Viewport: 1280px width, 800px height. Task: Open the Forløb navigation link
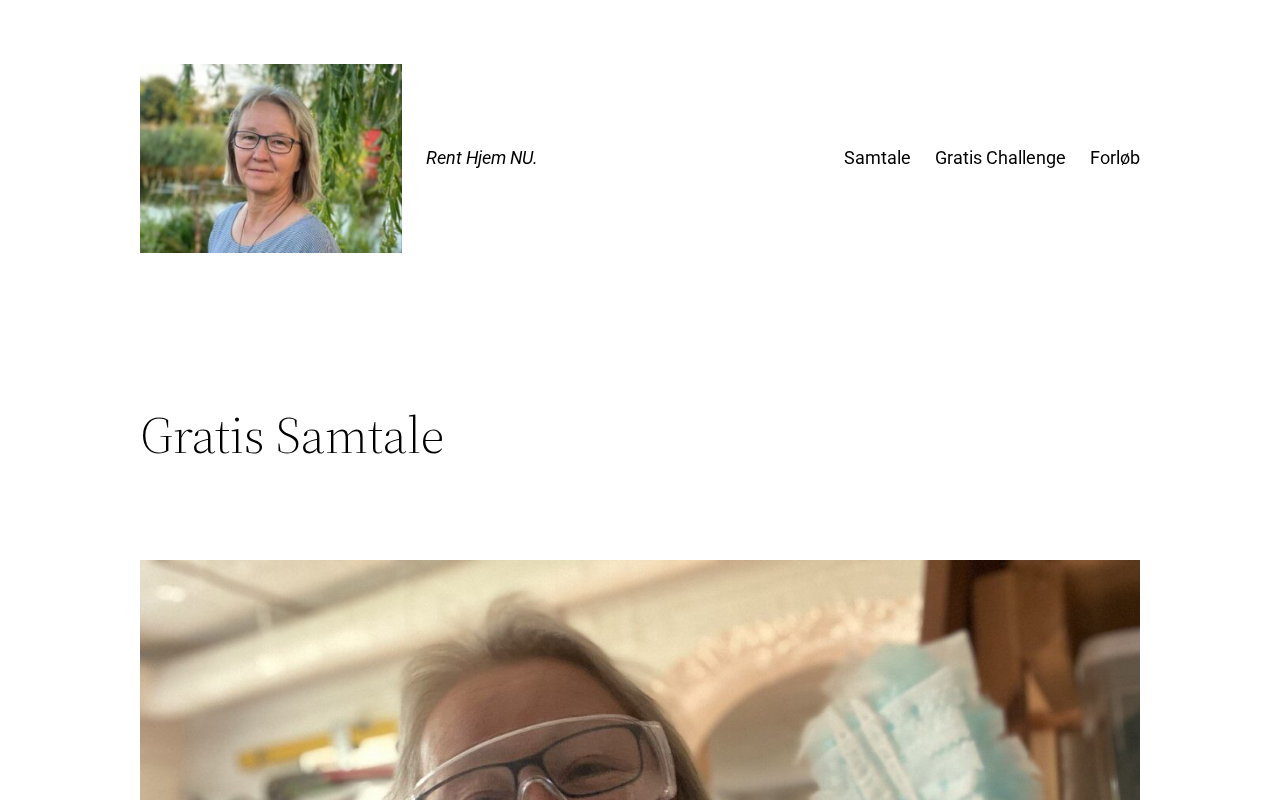coord(1115,158)
